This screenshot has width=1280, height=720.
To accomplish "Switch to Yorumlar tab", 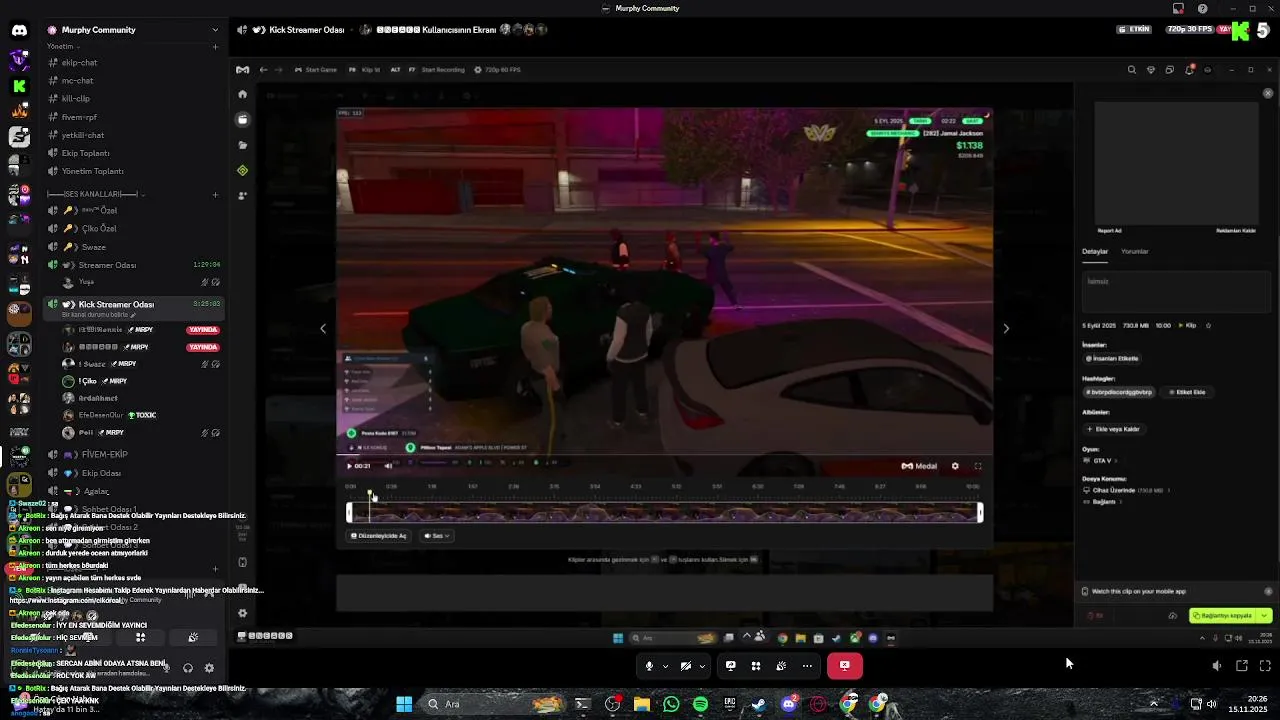I will pos(1135,252).
